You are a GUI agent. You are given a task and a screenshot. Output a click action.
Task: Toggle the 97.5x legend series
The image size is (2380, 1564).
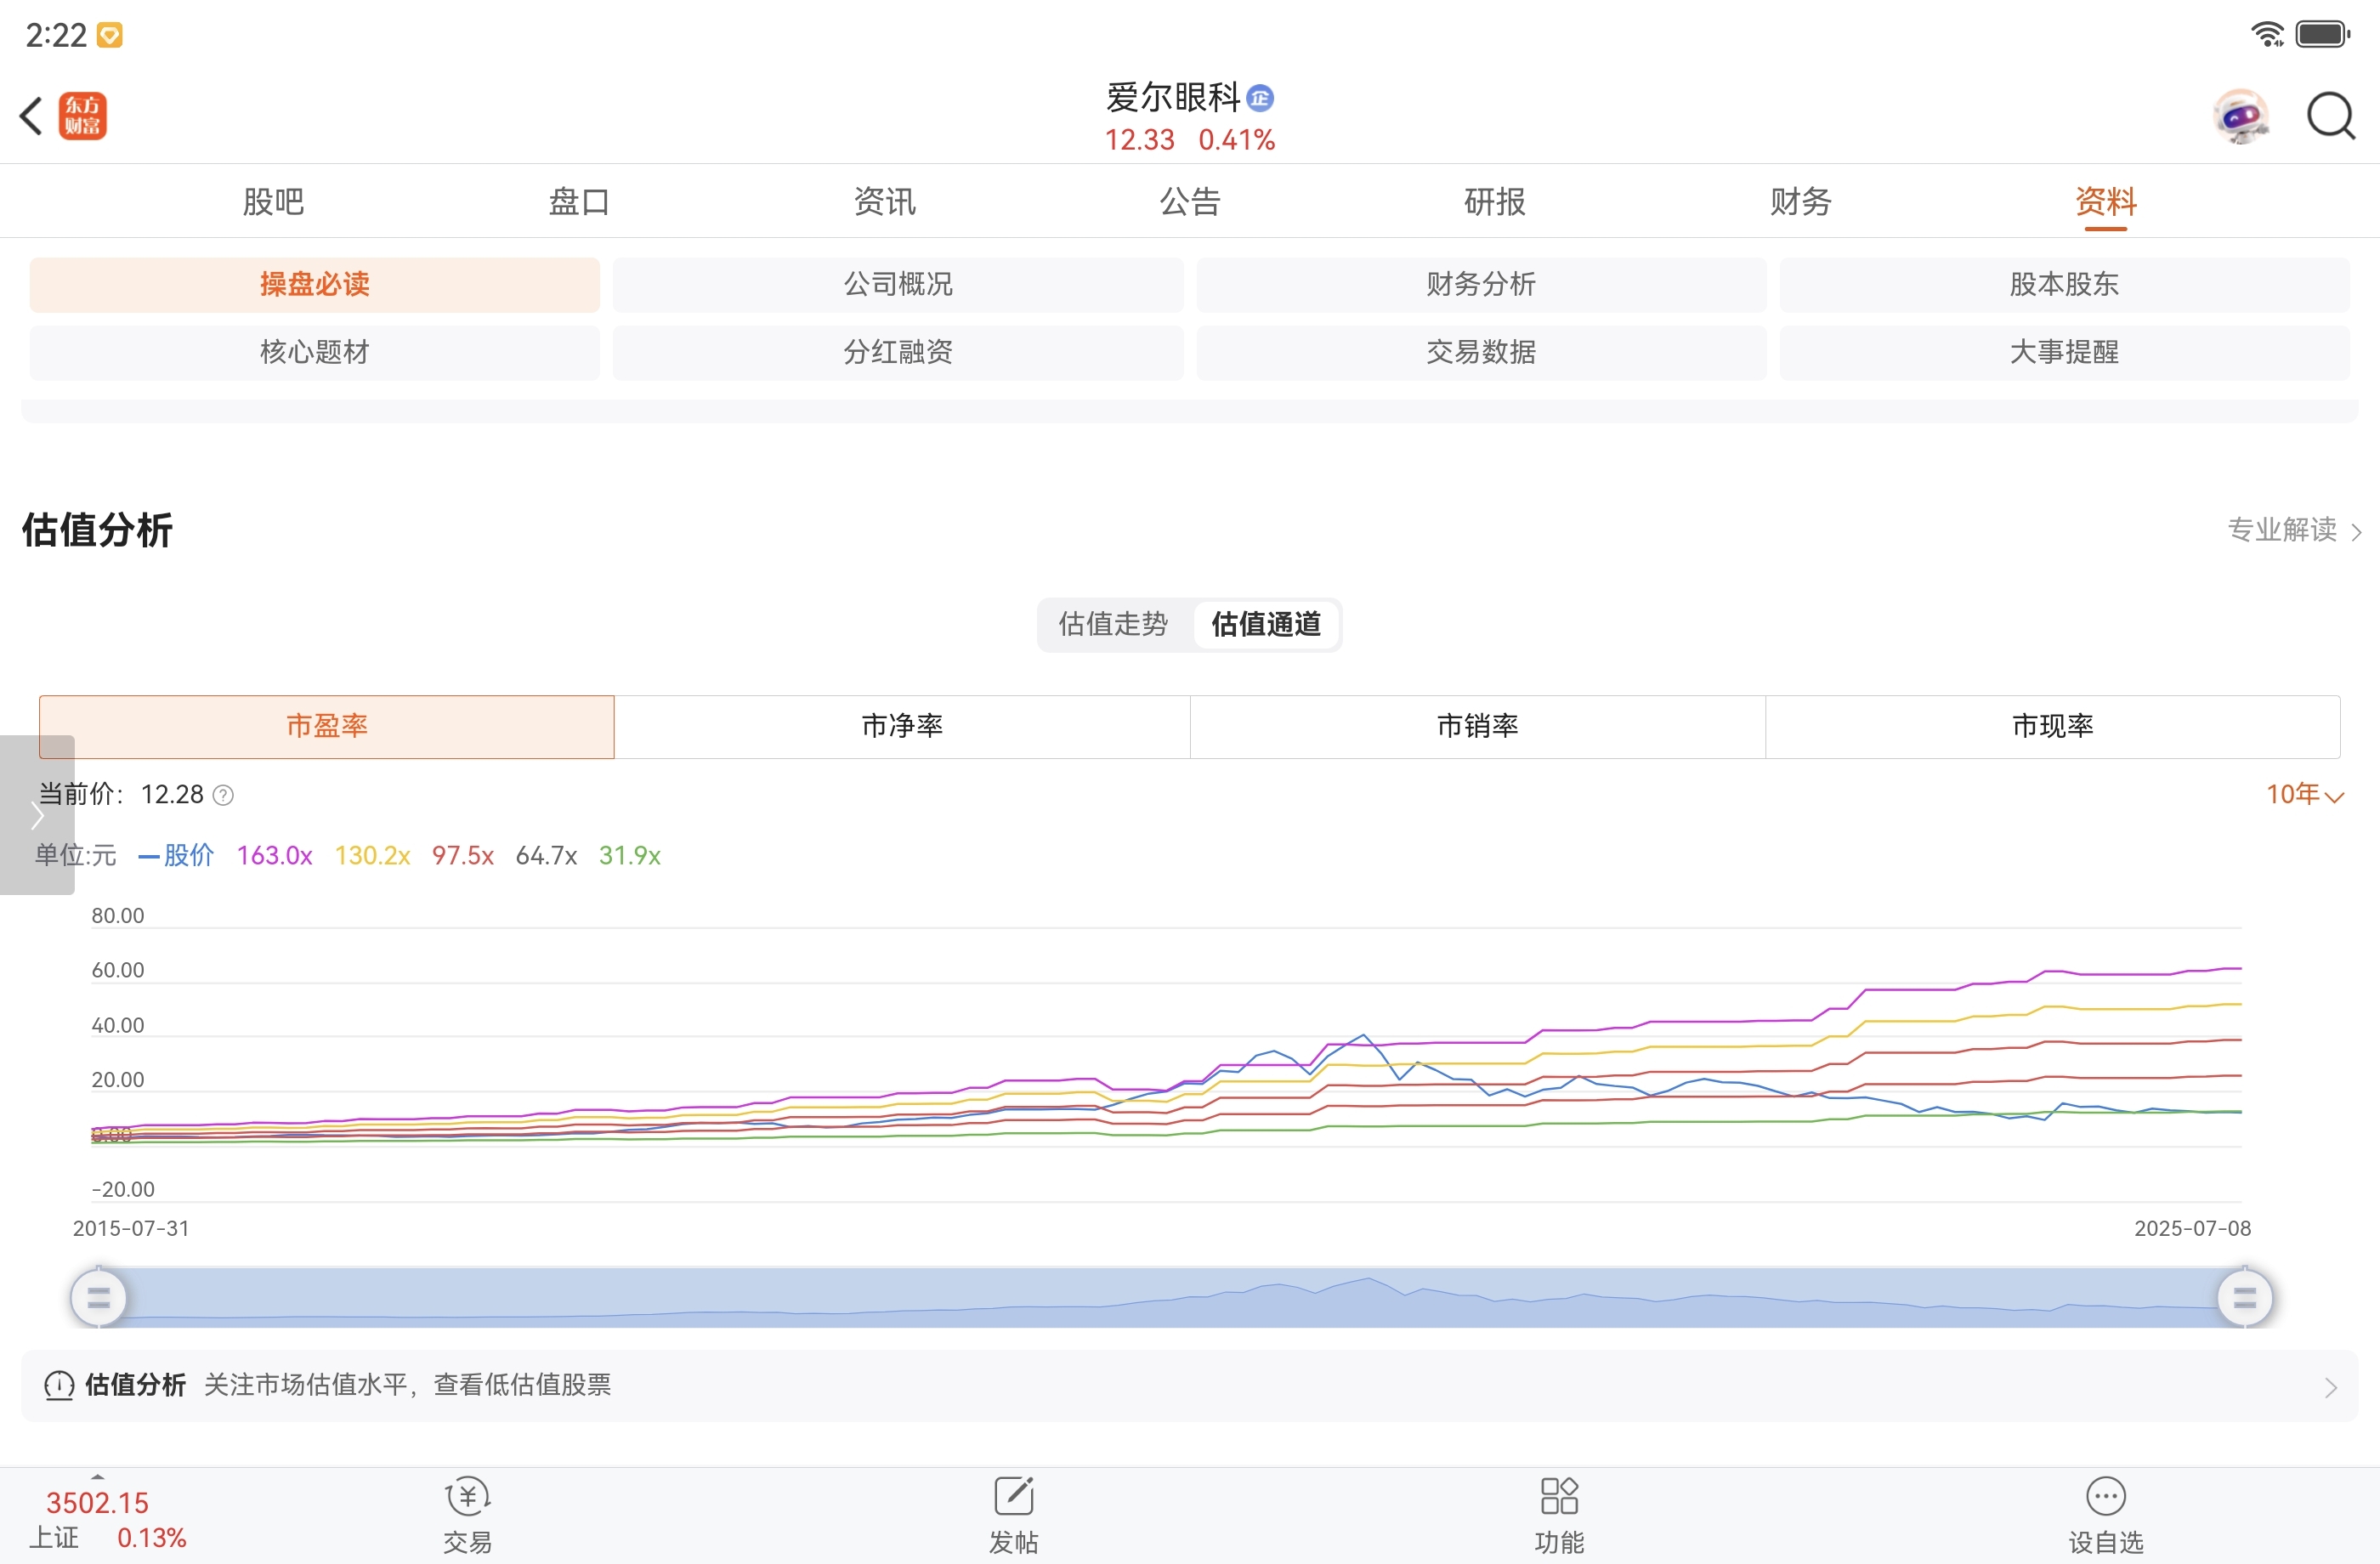463,856
